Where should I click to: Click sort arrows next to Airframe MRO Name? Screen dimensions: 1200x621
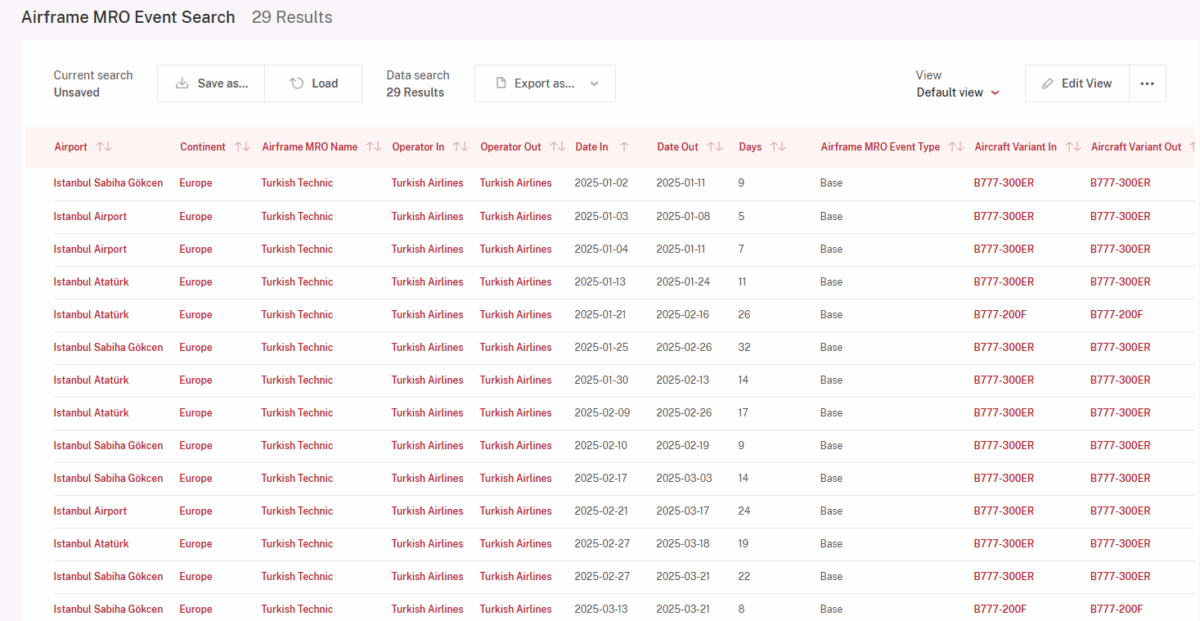coord(374,147)
